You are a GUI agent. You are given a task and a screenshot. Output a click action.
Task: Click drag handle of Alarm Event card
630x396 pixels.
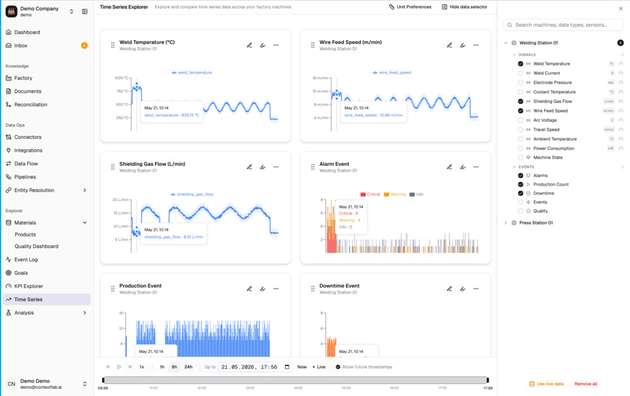tap(313, 167)
